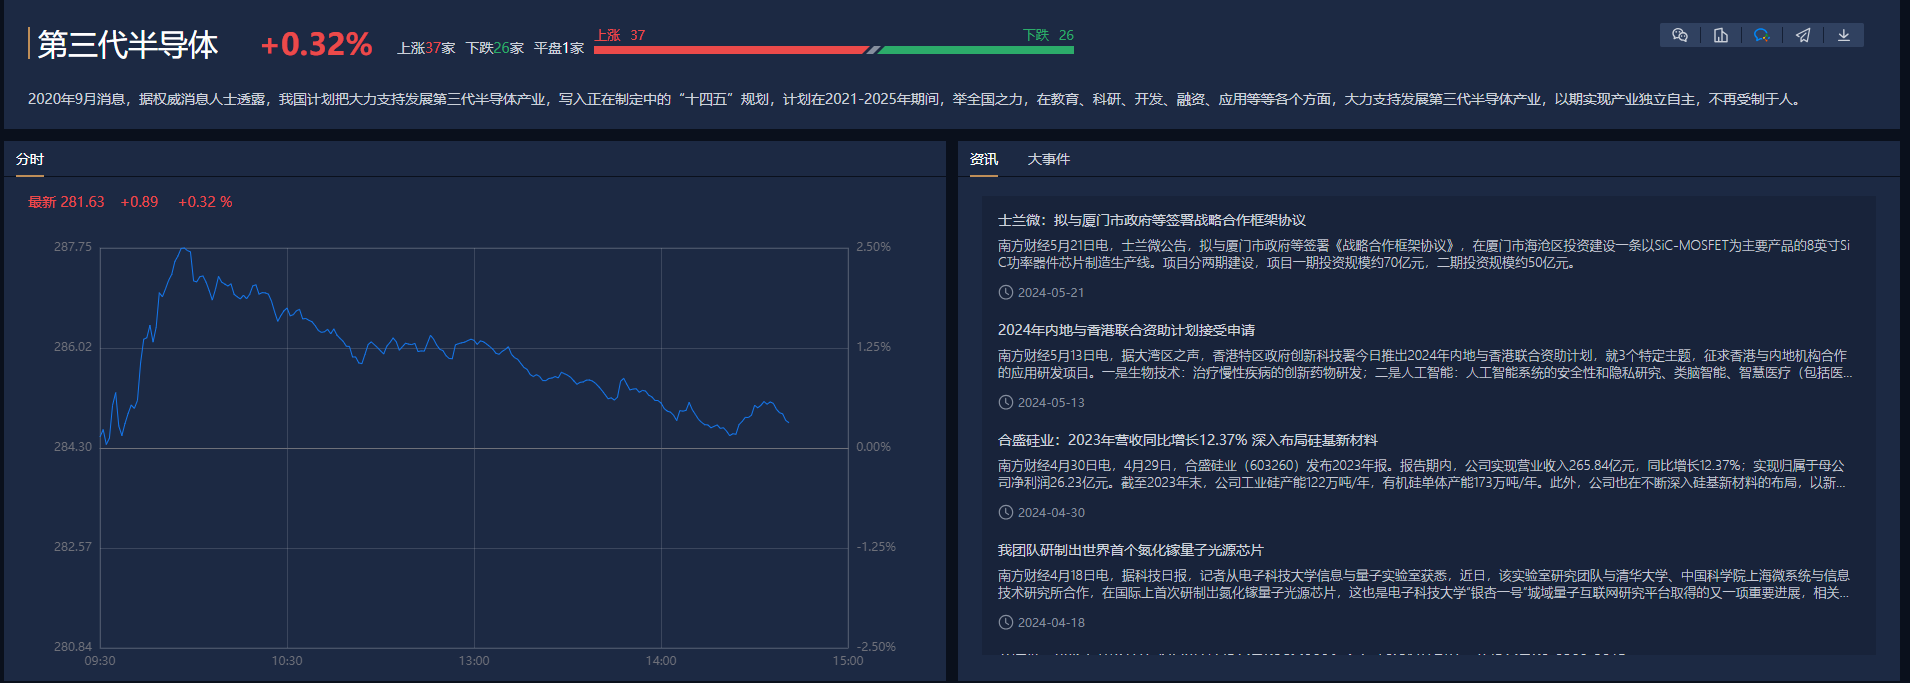Click the 上涨37家 count text
Image resolution: width=1910 pixels, height=683 pixels.
426,48
